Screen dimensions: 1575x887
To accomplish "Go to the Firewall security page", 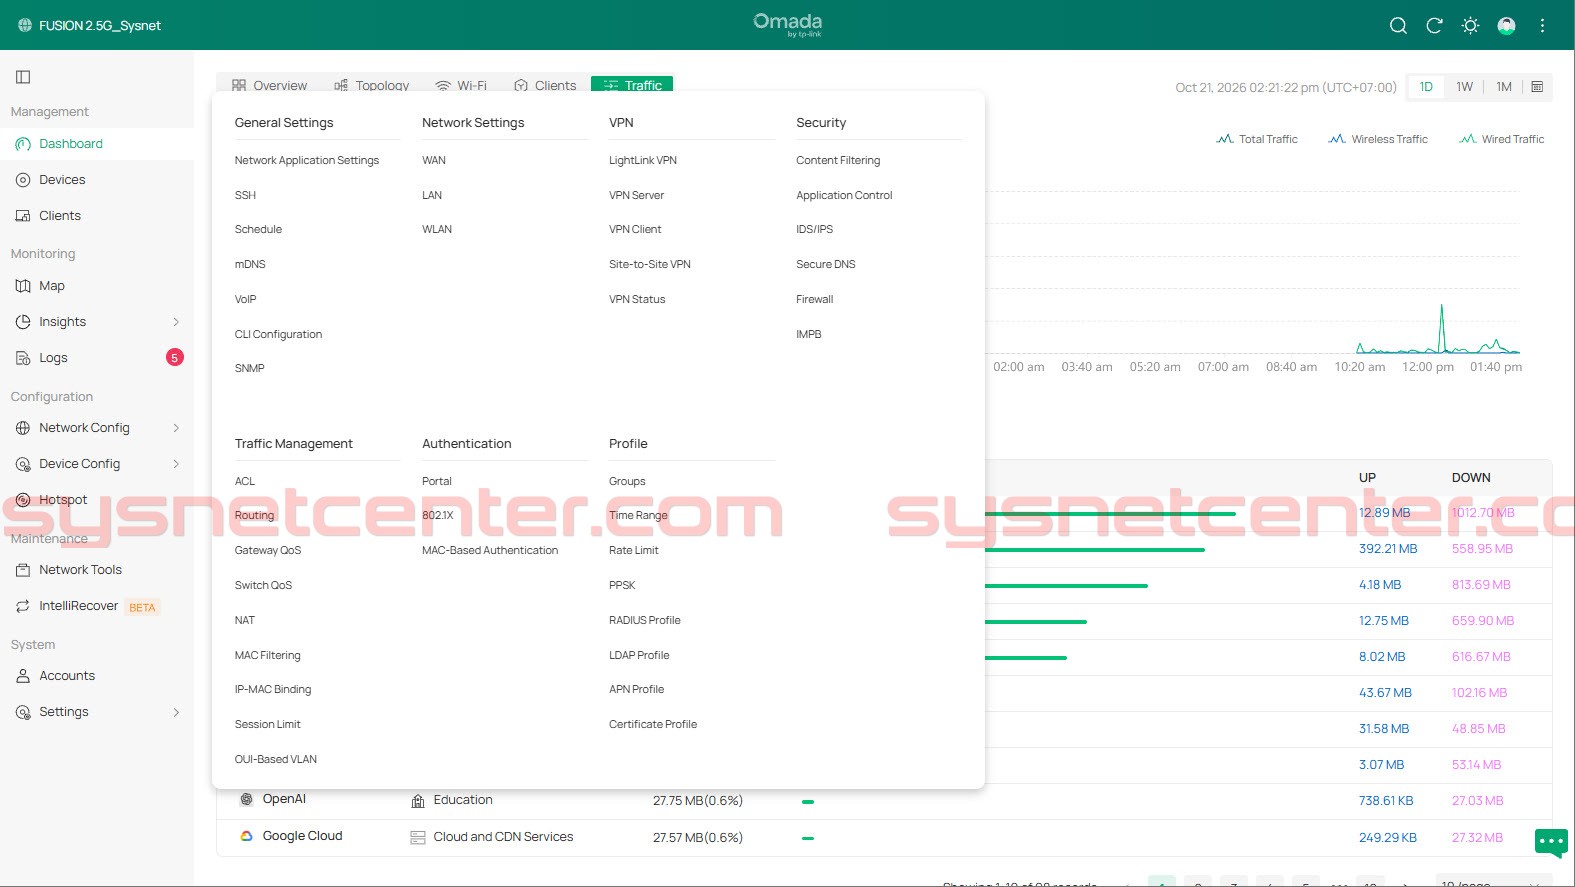I will pos(815,299).
